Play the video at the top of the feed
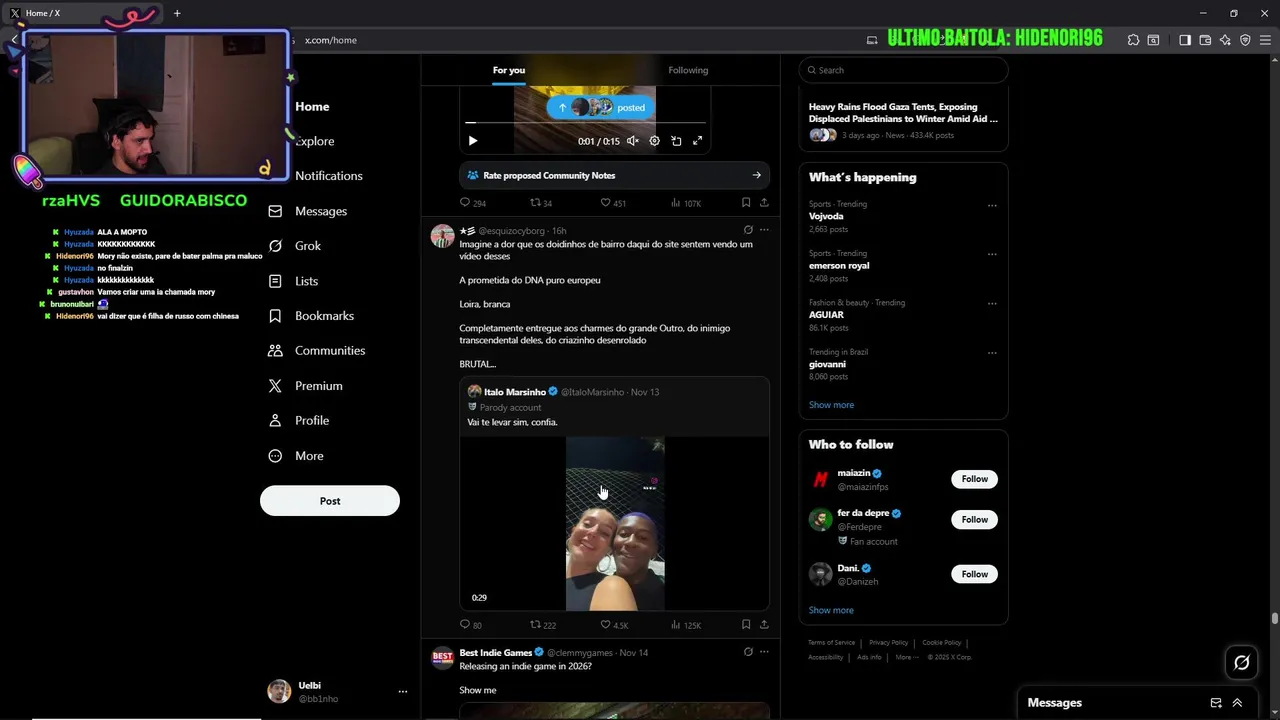This screenshot has height=720, width=1280. click(x=473, y=141)
